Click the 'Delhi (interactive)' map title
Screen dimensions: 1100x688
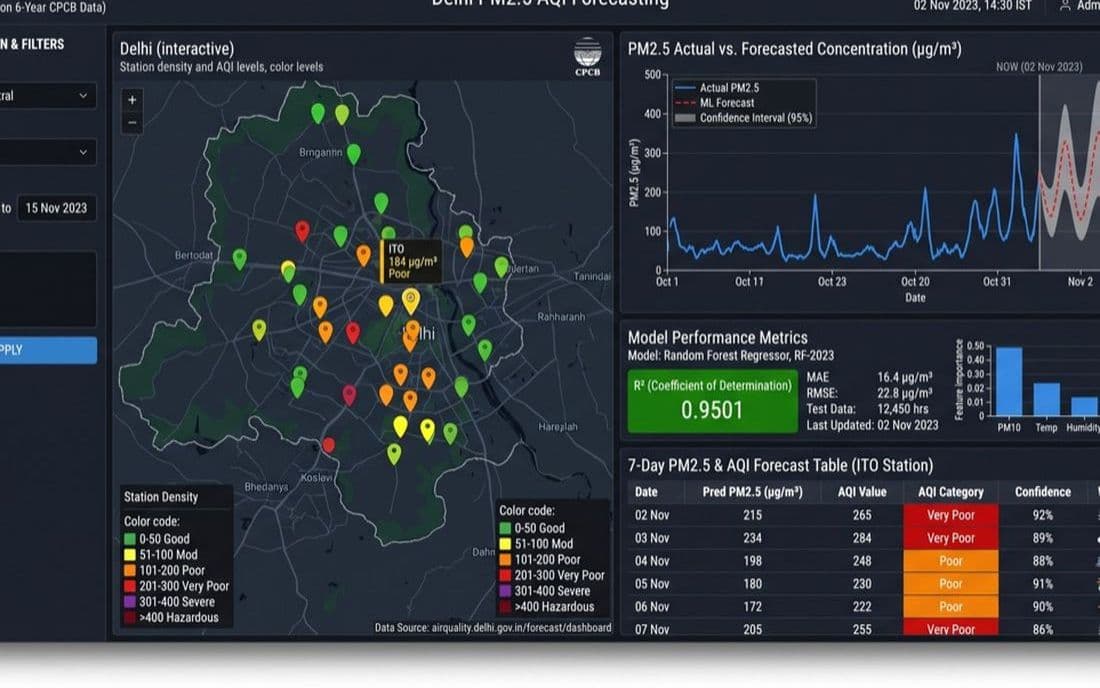click(x=177, y=48)
